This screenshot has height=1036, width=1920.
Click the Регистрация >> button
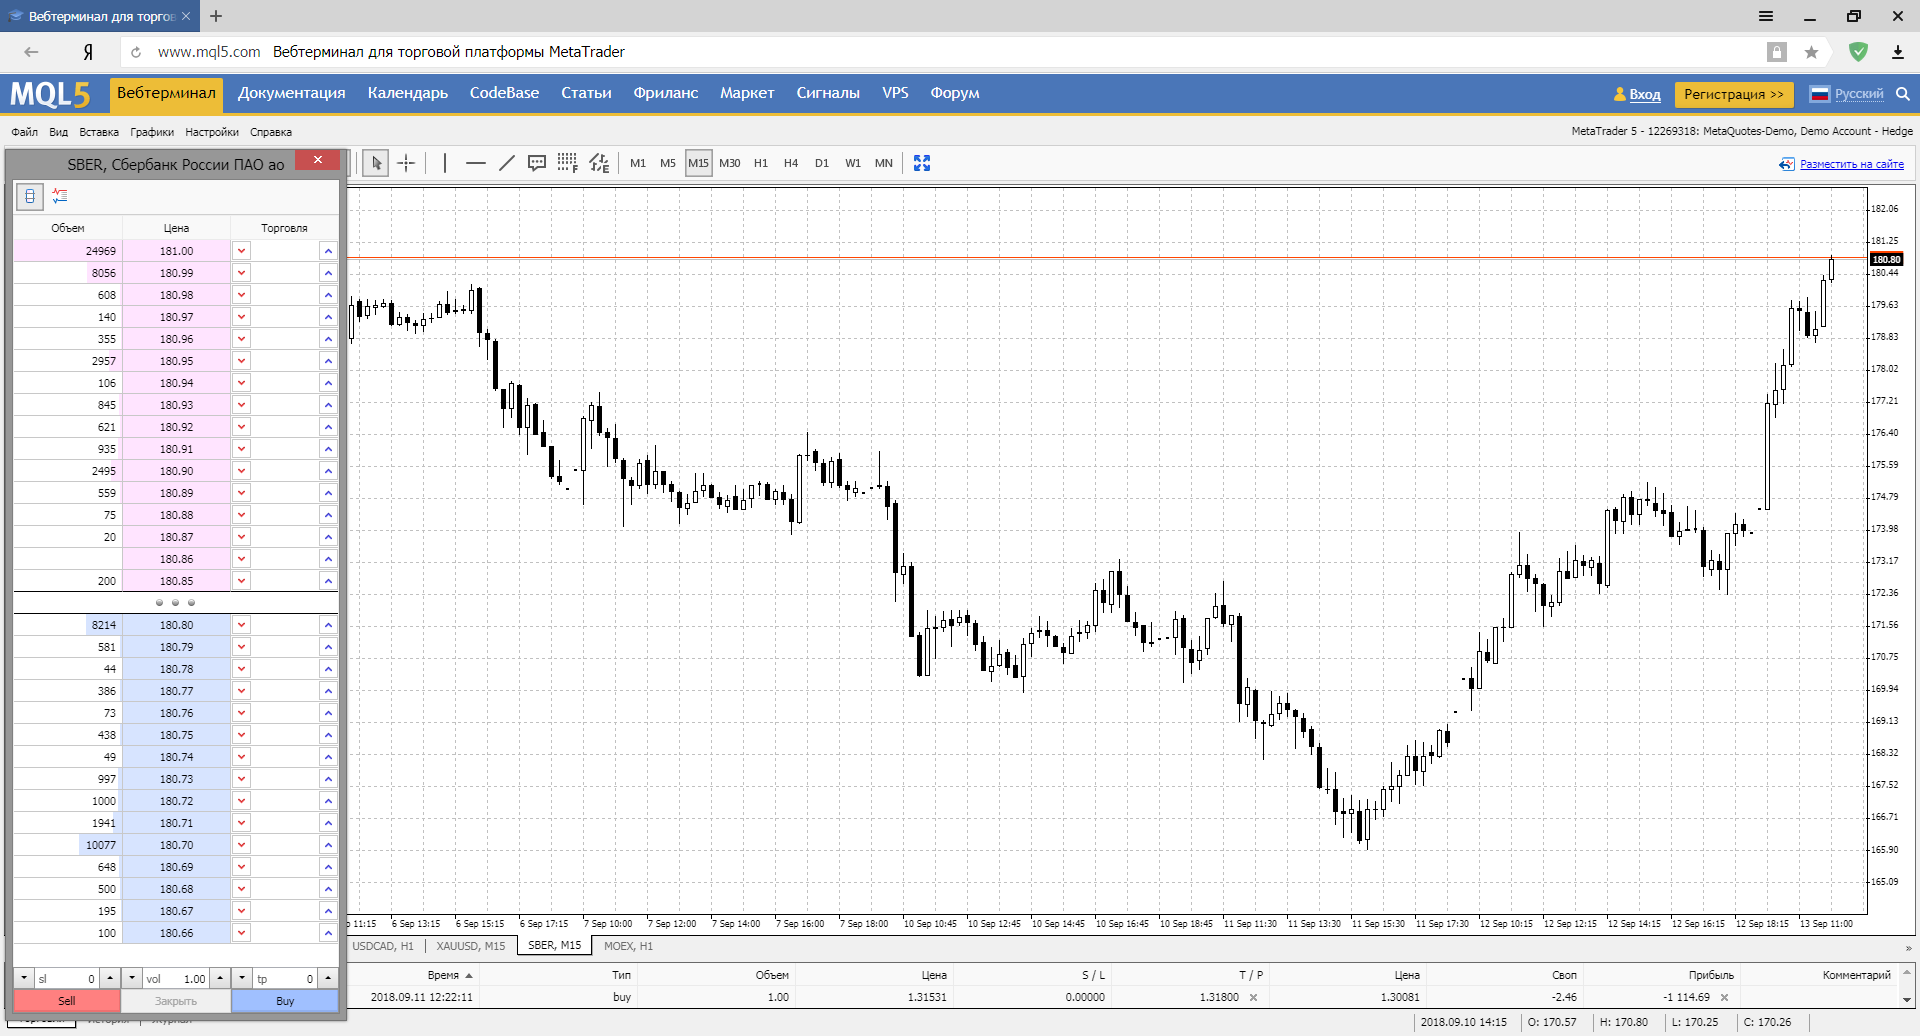click(1734, 94)
